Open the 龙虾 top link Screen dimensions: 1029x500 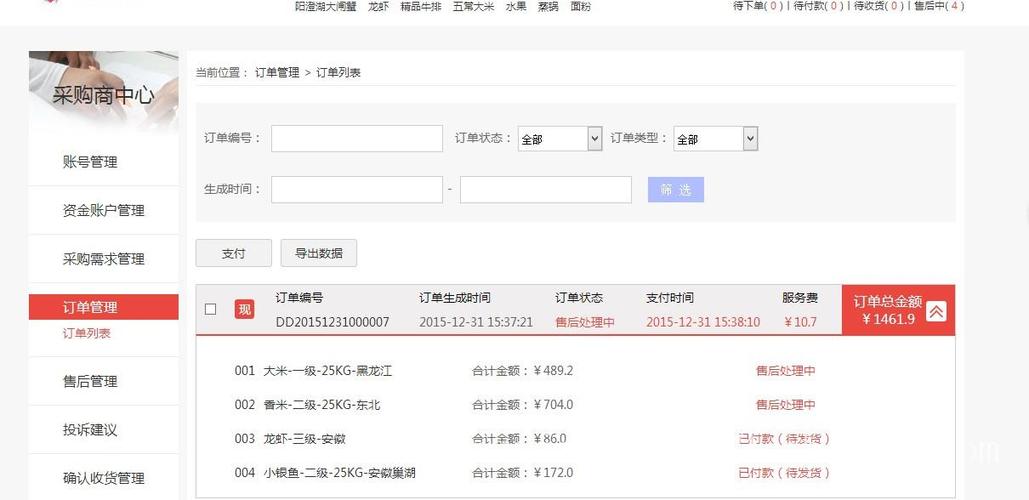coord(379,7)
